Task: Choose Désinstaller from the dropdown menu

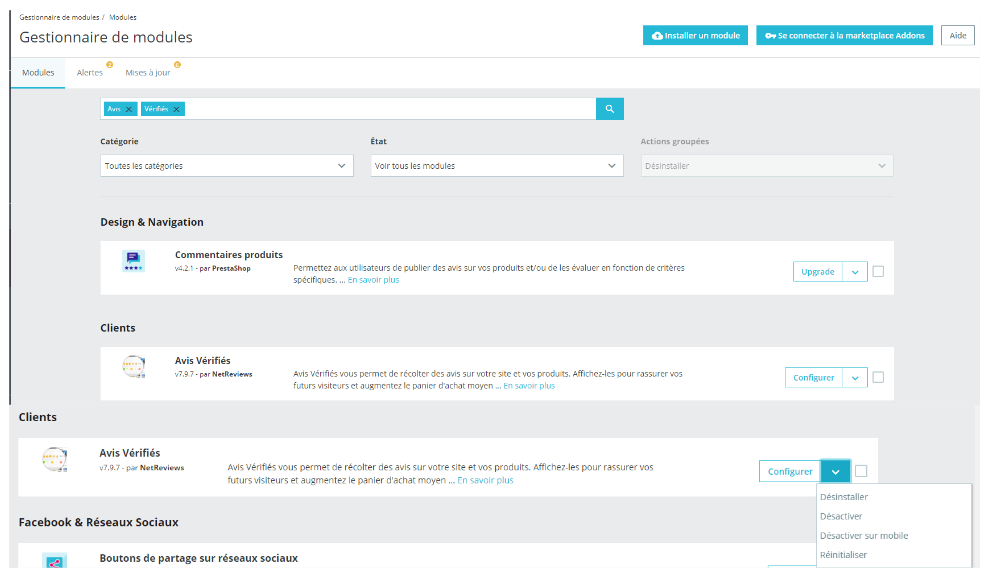Action: (x=844, y=497)
